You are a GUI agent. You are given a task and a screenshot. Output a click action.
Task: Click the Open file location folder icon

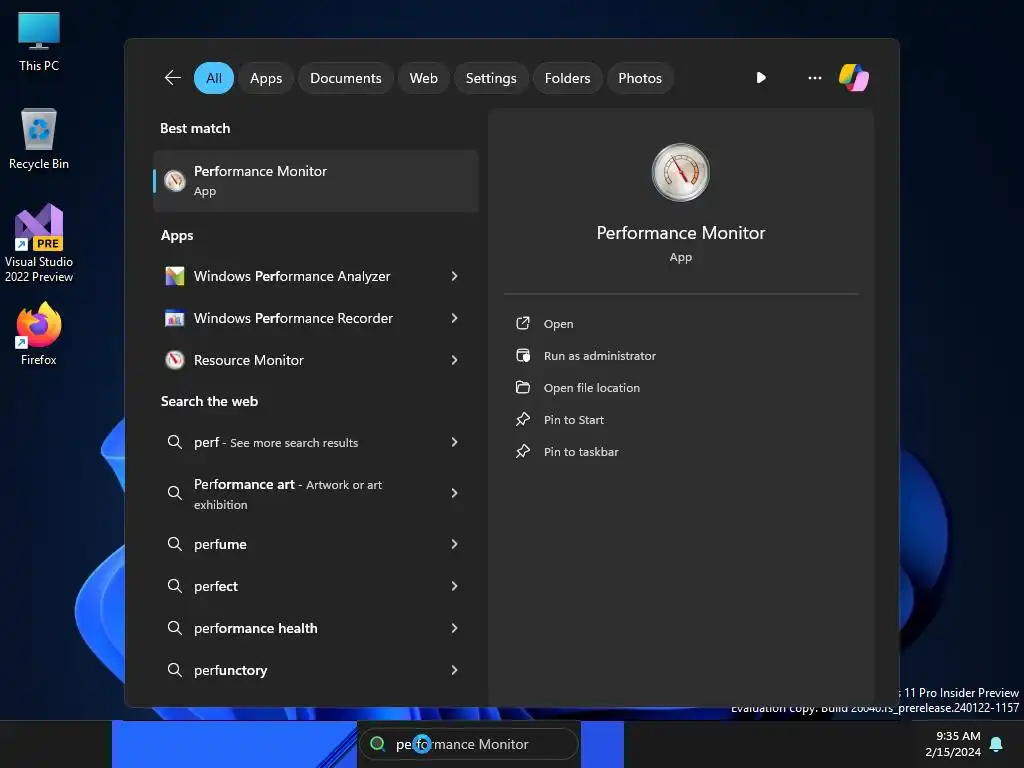[x=522, y=387]
